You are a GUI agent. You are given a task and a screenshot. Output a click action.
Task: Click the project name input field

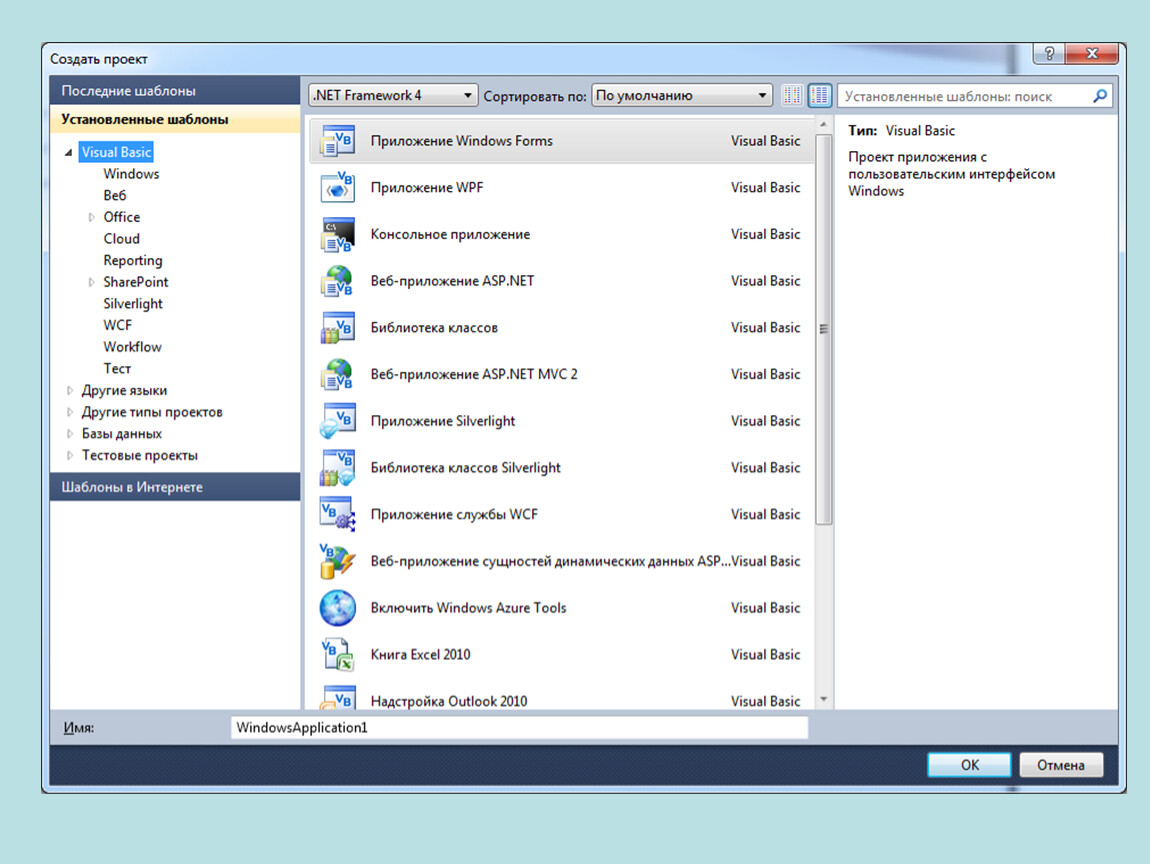click(519, 728)
